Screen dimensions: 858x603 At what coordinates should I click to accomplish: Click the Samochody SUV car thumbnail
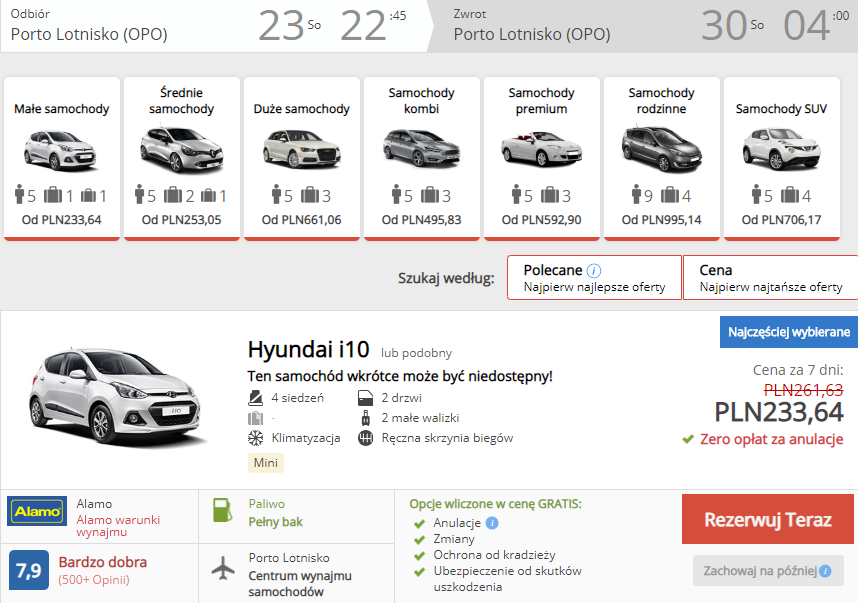point(781,149)
